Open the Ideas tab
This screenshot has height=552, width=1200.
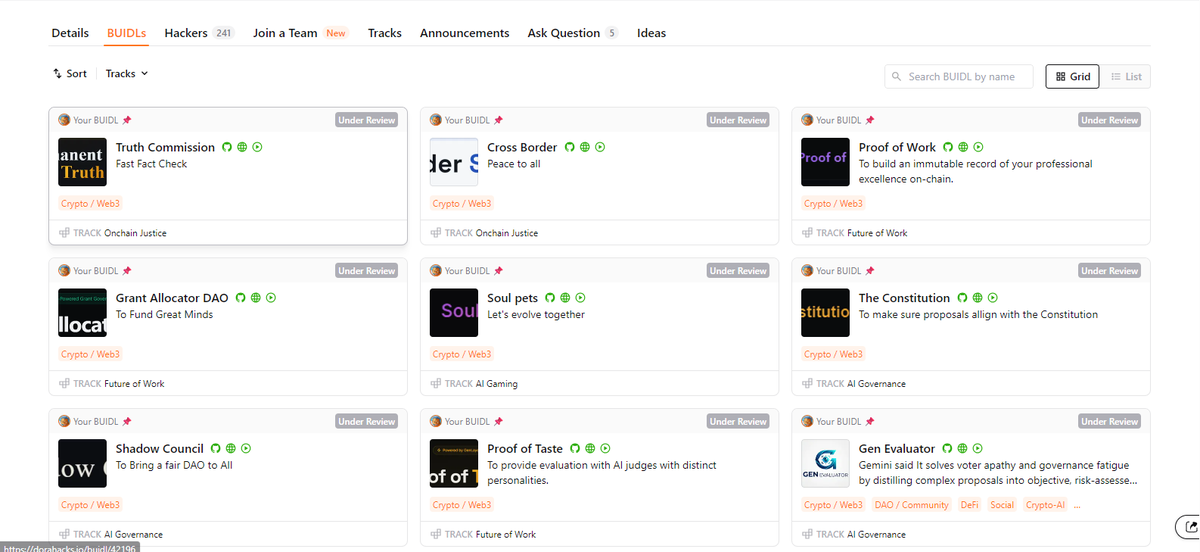pyautogui.click(x=651, y=33)
